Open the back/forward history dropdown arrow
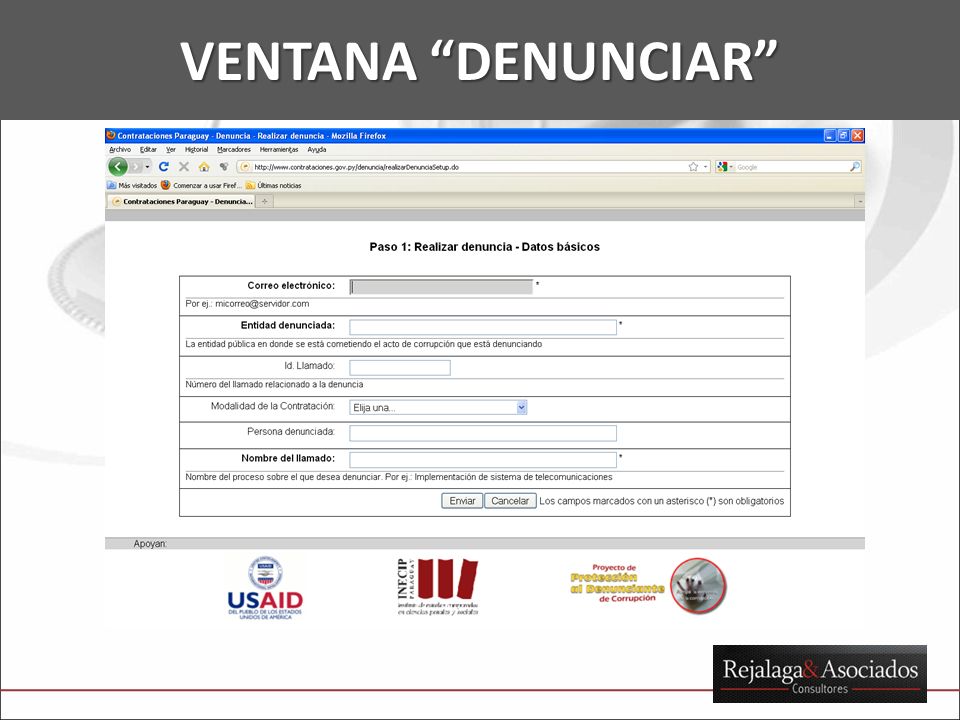This screenshot has width=960, height=720. (x=148, y=167)
